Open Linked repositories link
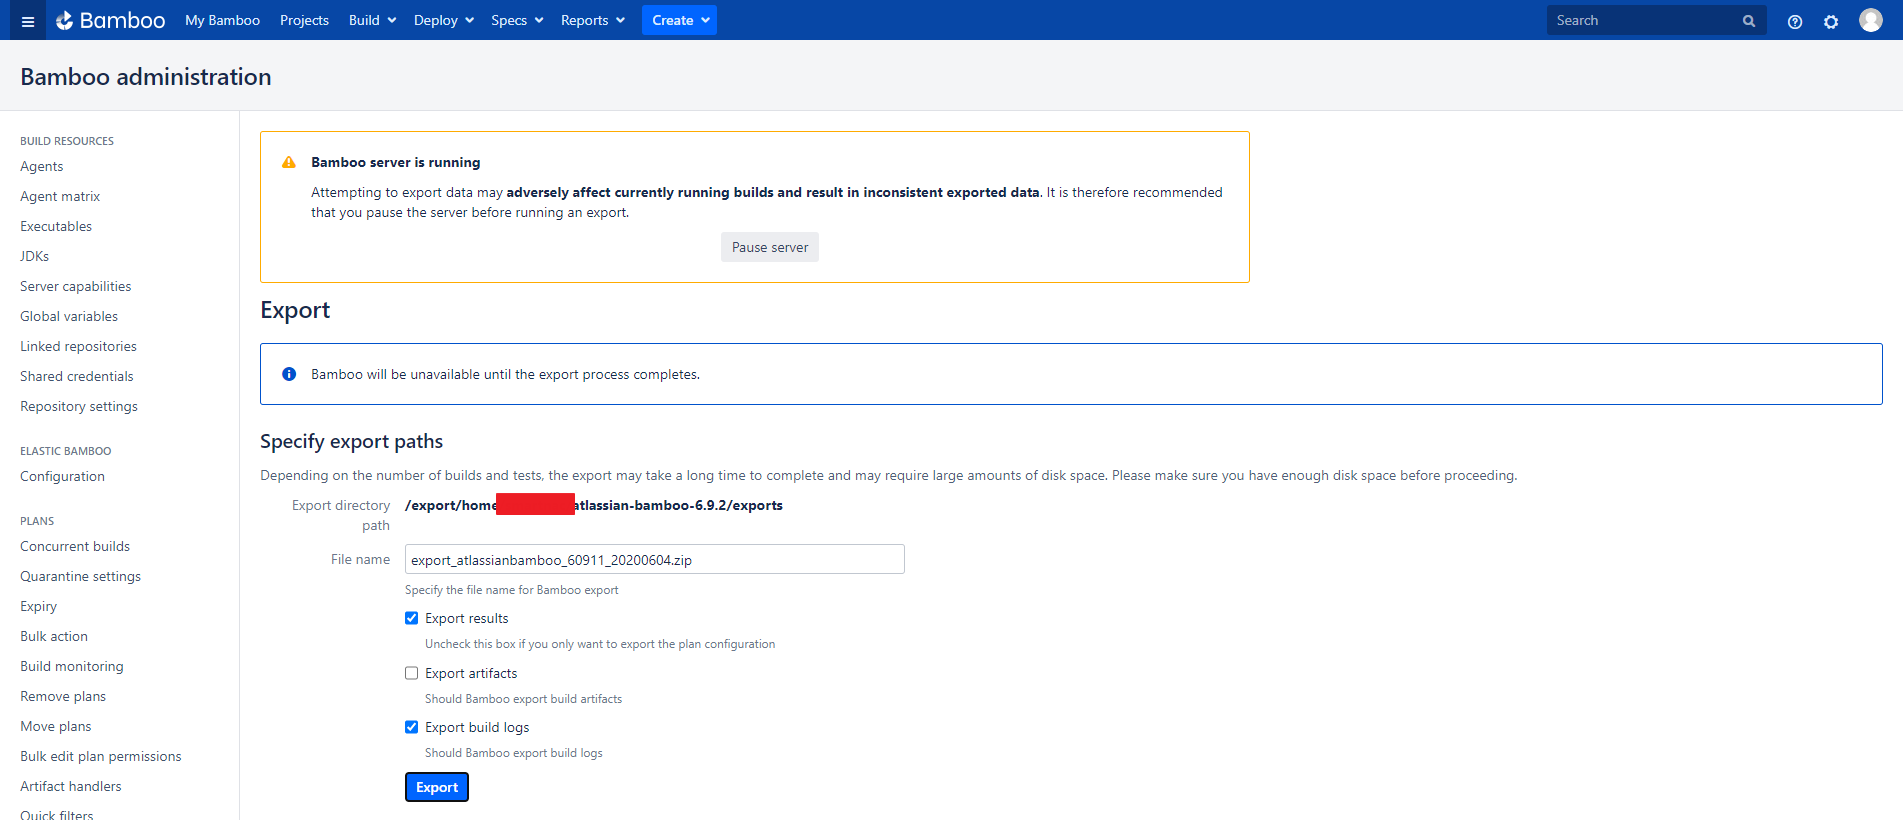 pyautogui.click(x=78, y=346)
